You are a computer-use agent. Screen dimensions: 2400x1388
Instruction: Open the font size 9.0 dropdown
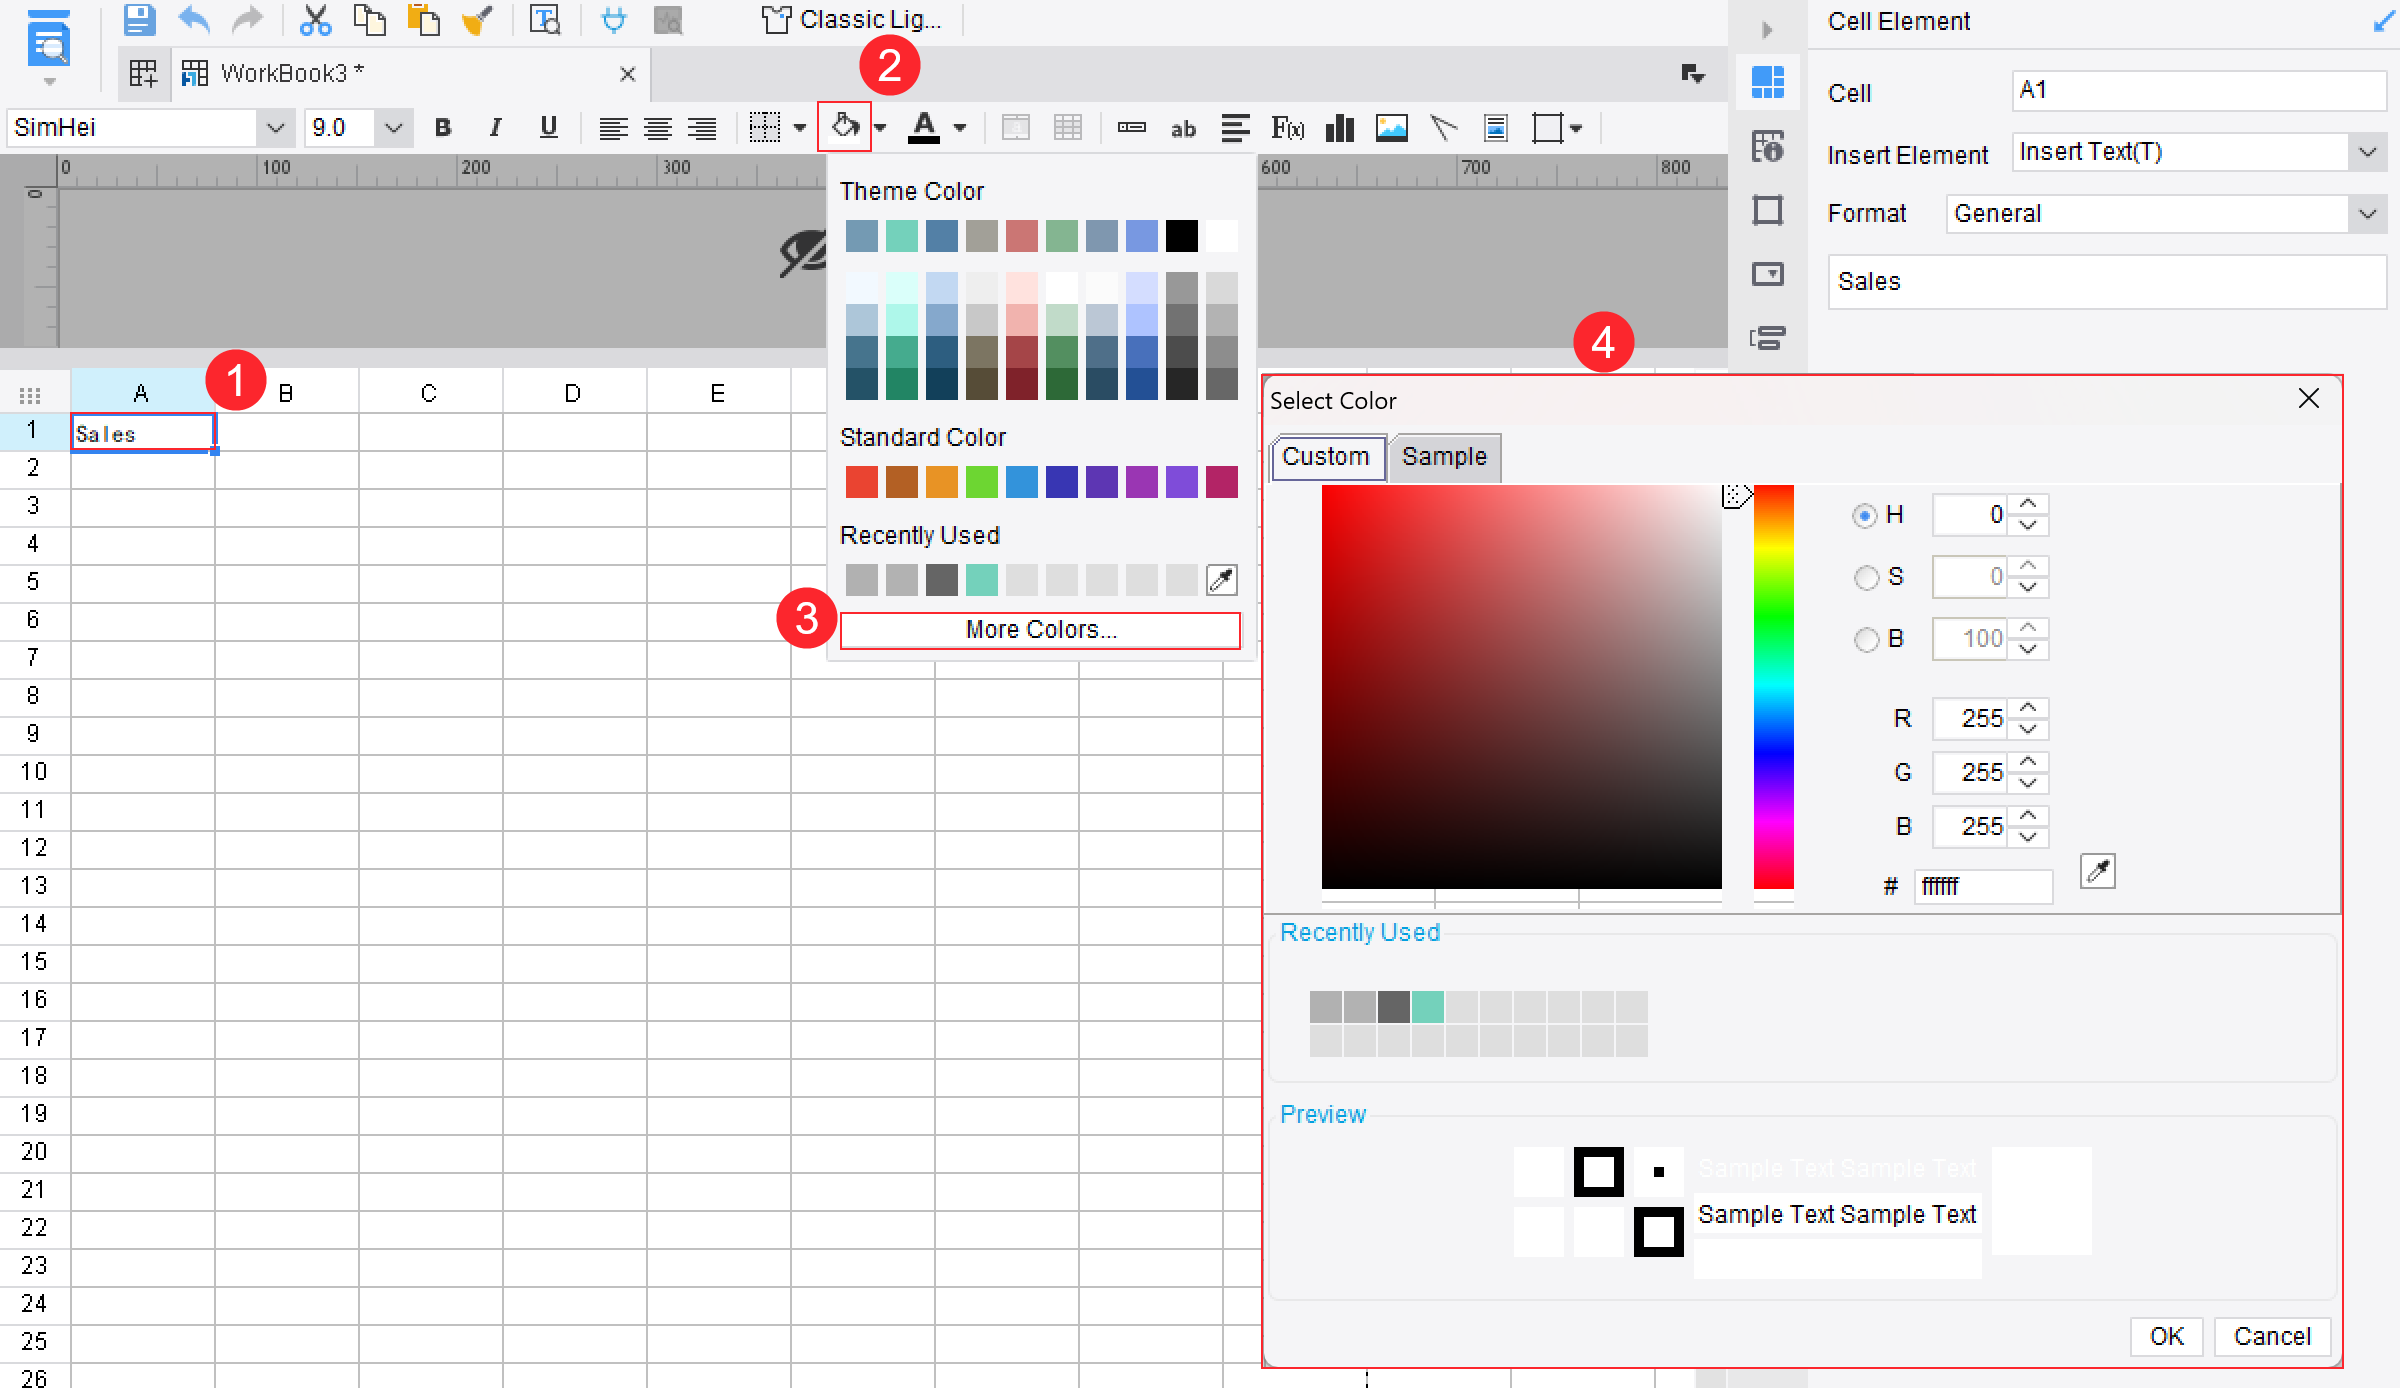tap(394, 128)
